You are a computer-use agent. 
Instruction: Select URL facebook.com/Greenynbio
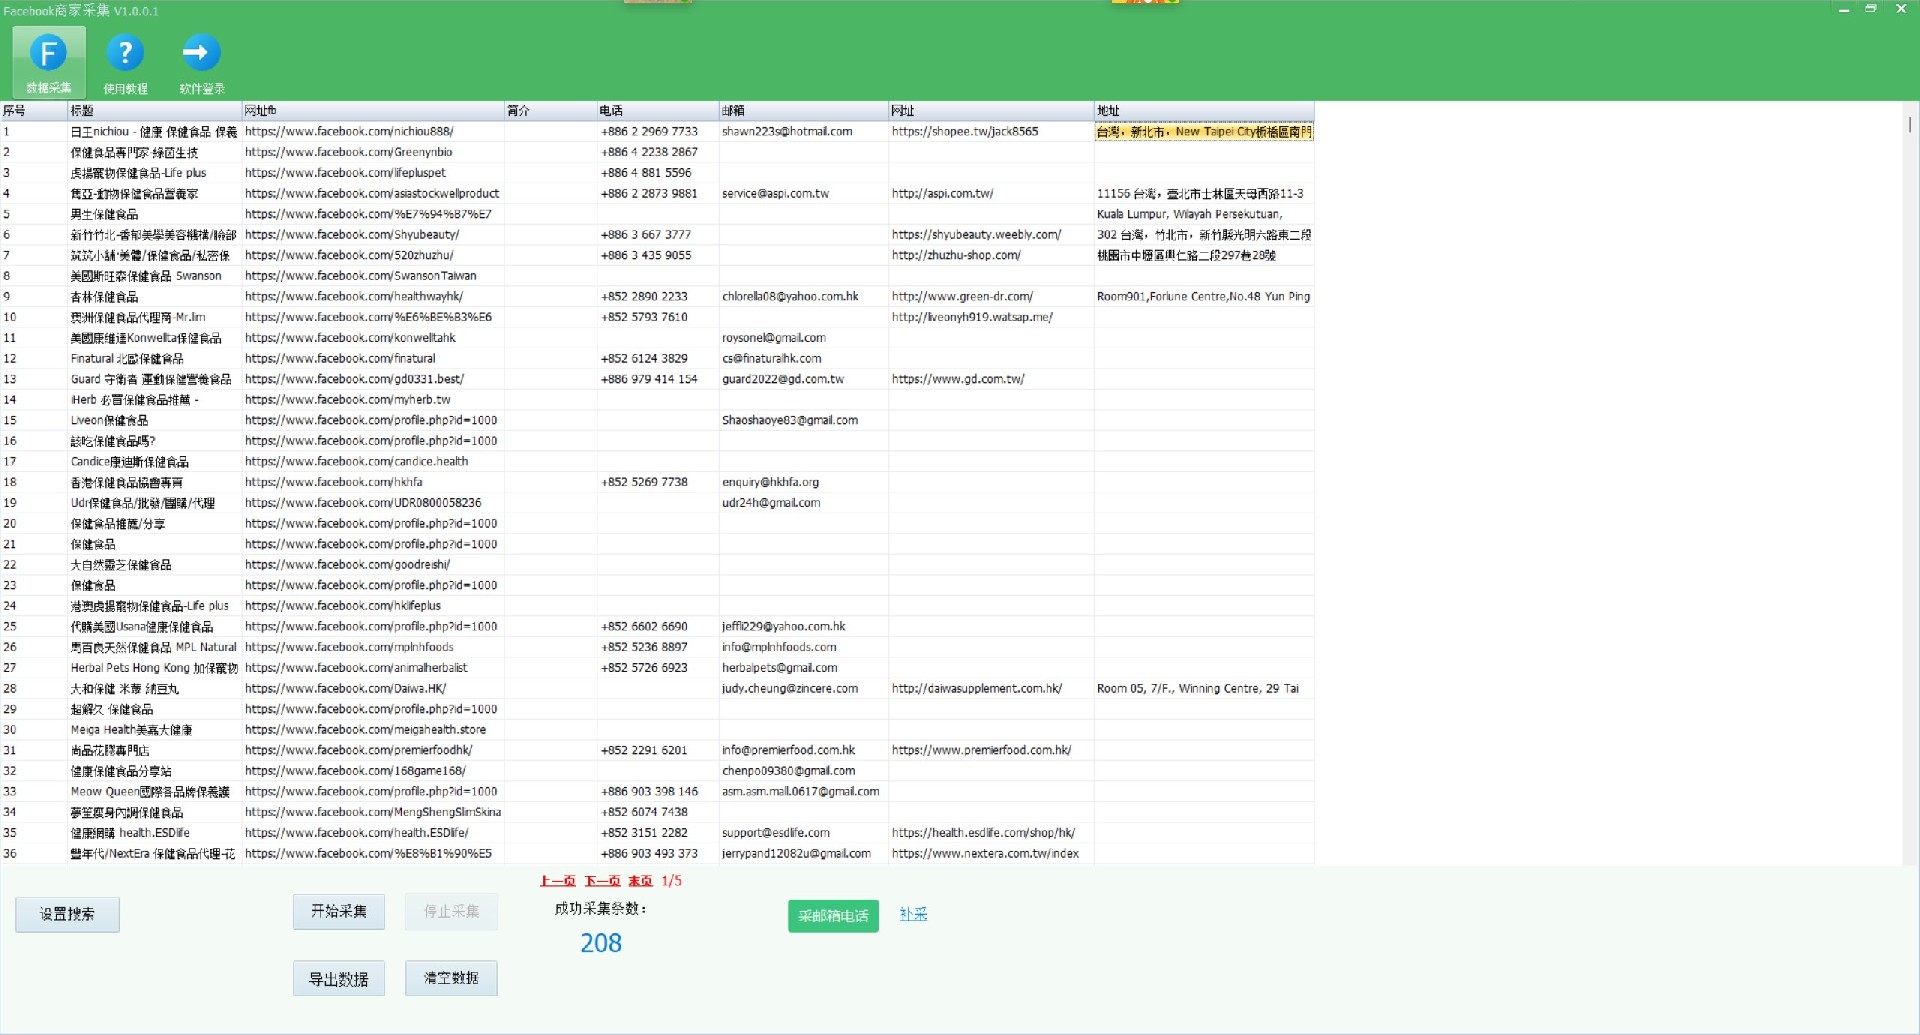click(x=373, y=152)
